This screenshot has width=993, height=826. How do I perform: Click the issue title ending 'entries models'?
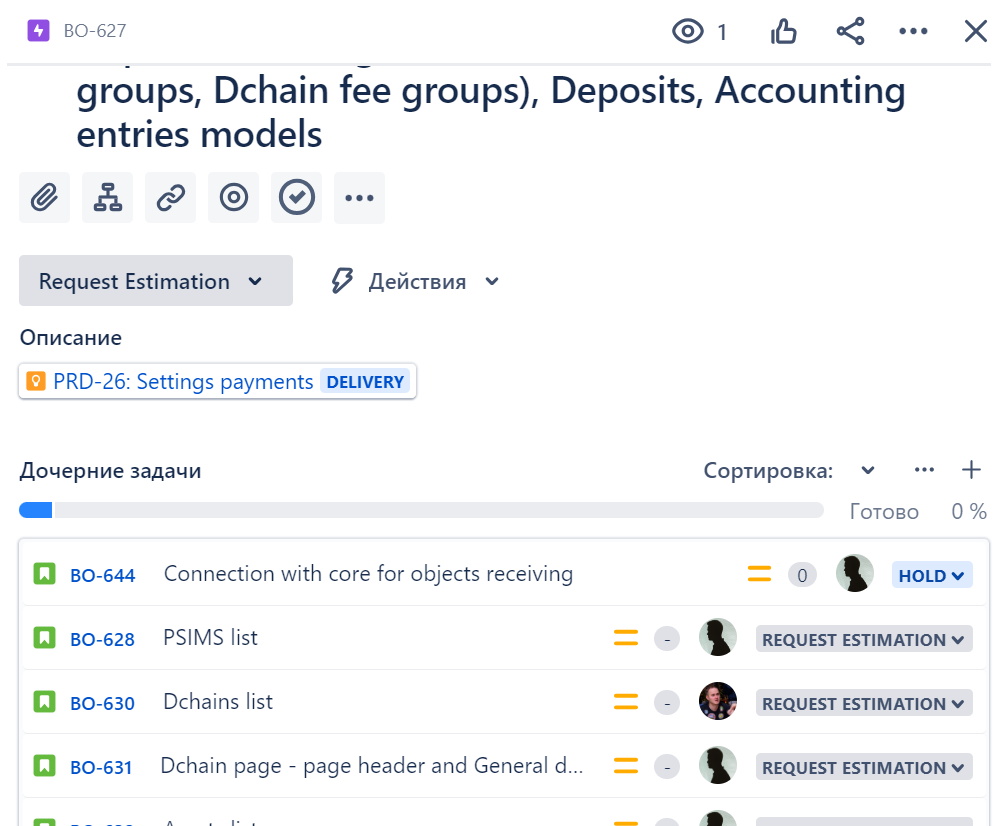pos(491,112)
